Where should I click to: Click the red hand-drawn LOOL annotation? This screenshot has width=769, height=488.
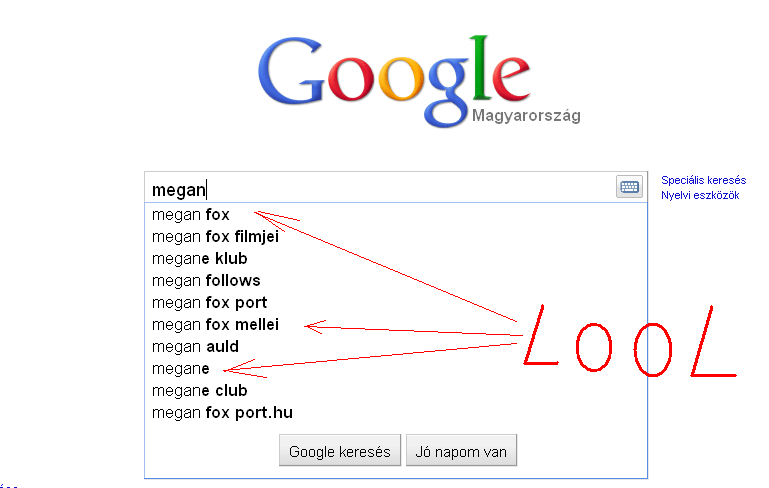(630, 343)
